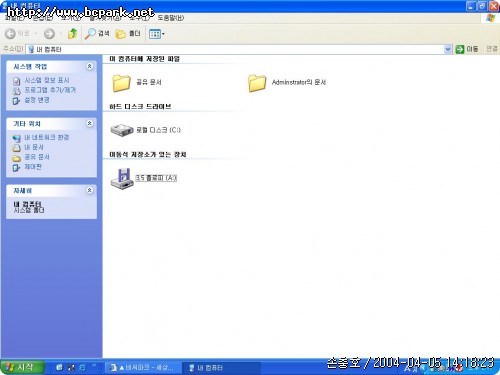The image size is (500, 375).
Task: Launch Internet Explorer from quick launch
Action: coord(82,368)
